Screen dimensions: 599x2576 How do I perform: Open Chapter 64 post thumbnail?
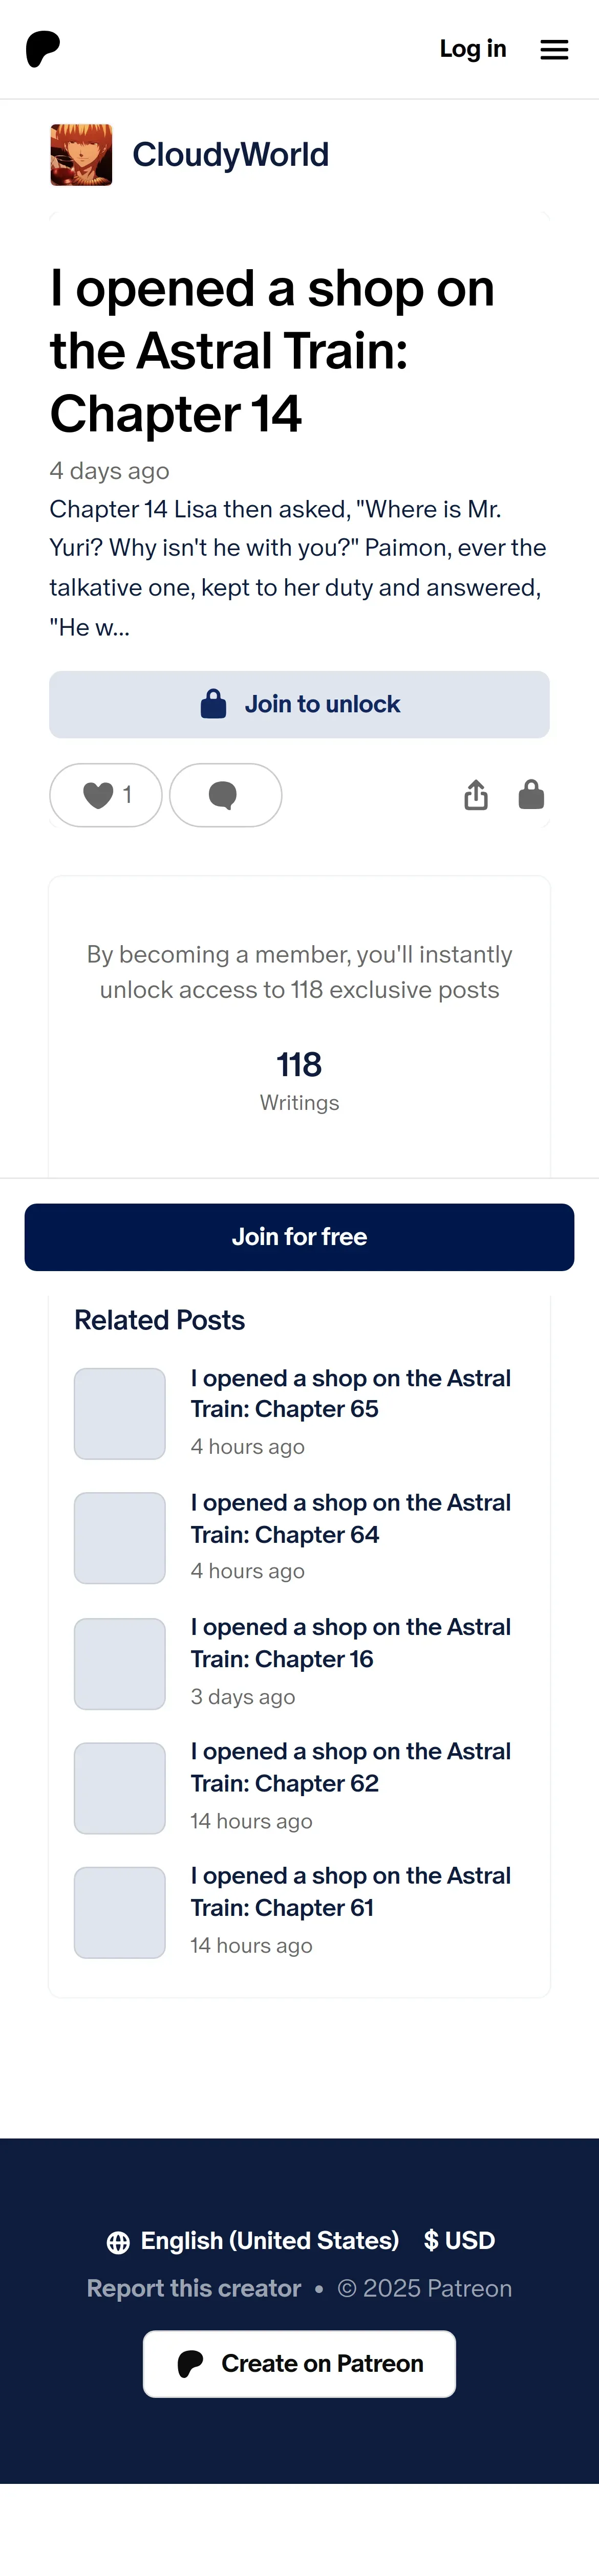click(120, 1538)
